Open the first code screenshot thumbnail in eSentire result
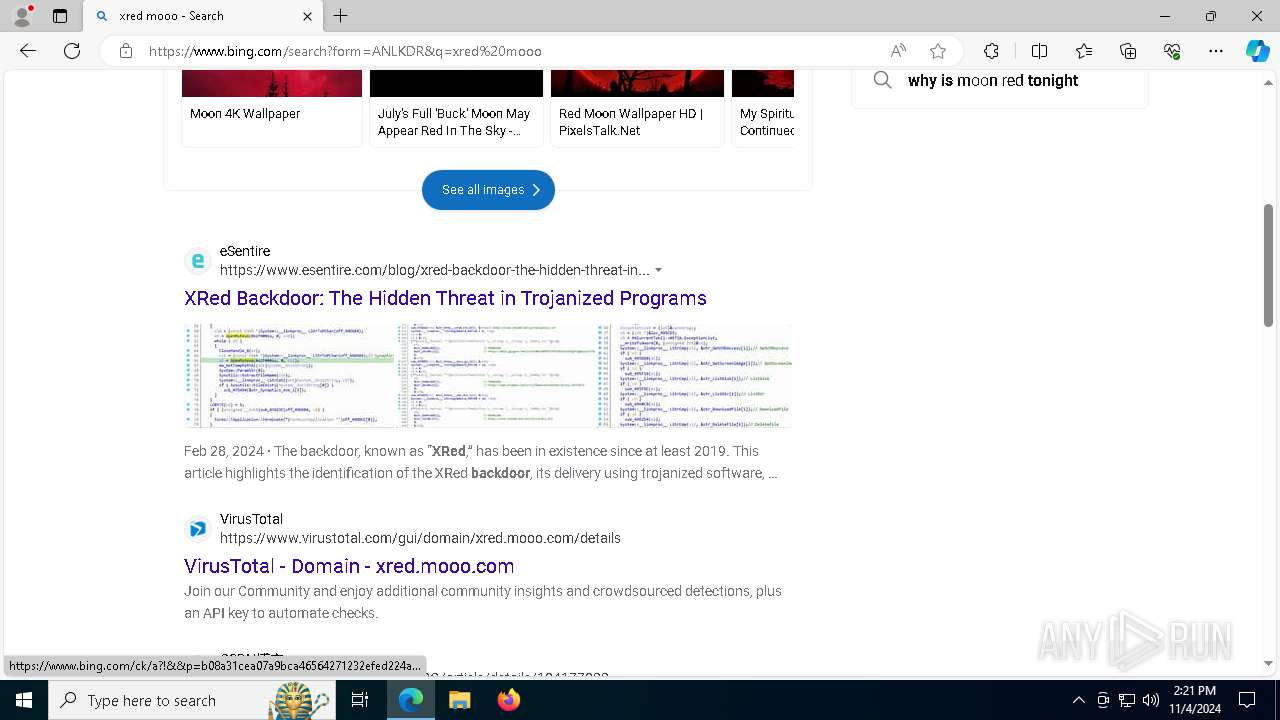Image resolution: width=1280 pixels, height=720 pixels. click(290, 375)
